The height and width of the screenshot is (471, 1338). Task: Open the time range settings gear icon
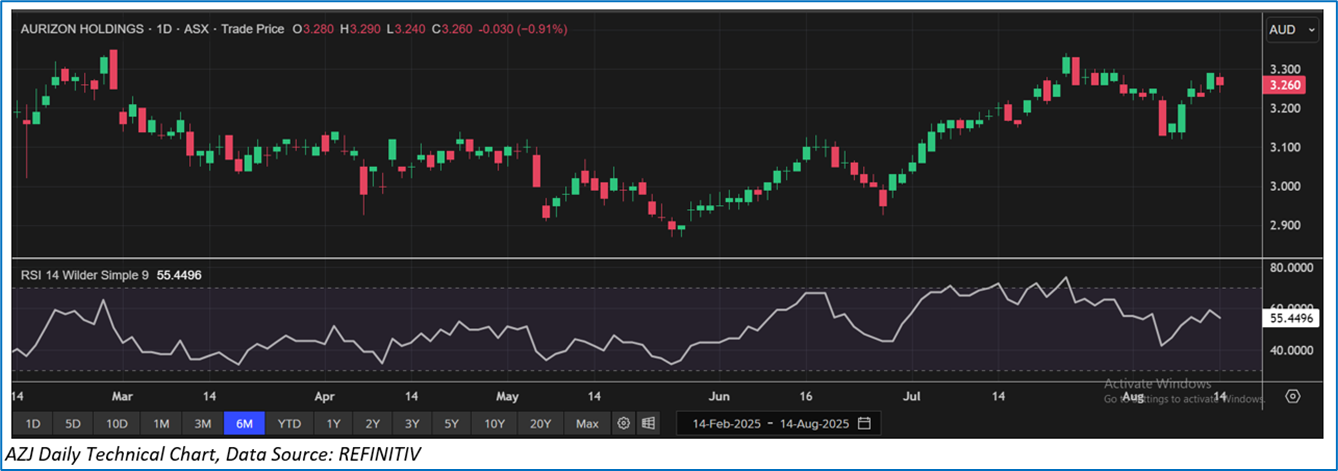(624, 423)
